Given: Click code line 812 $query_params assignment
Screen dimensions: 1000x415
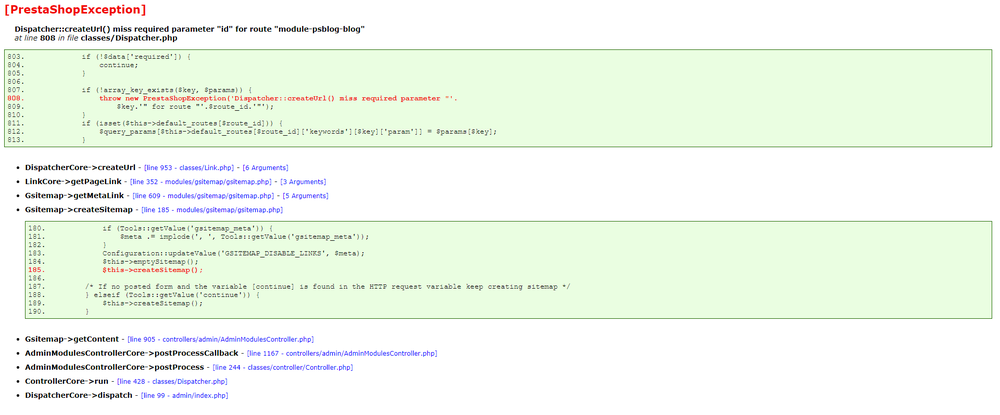Looking at the screenshot, I should [x=298, y=131].
